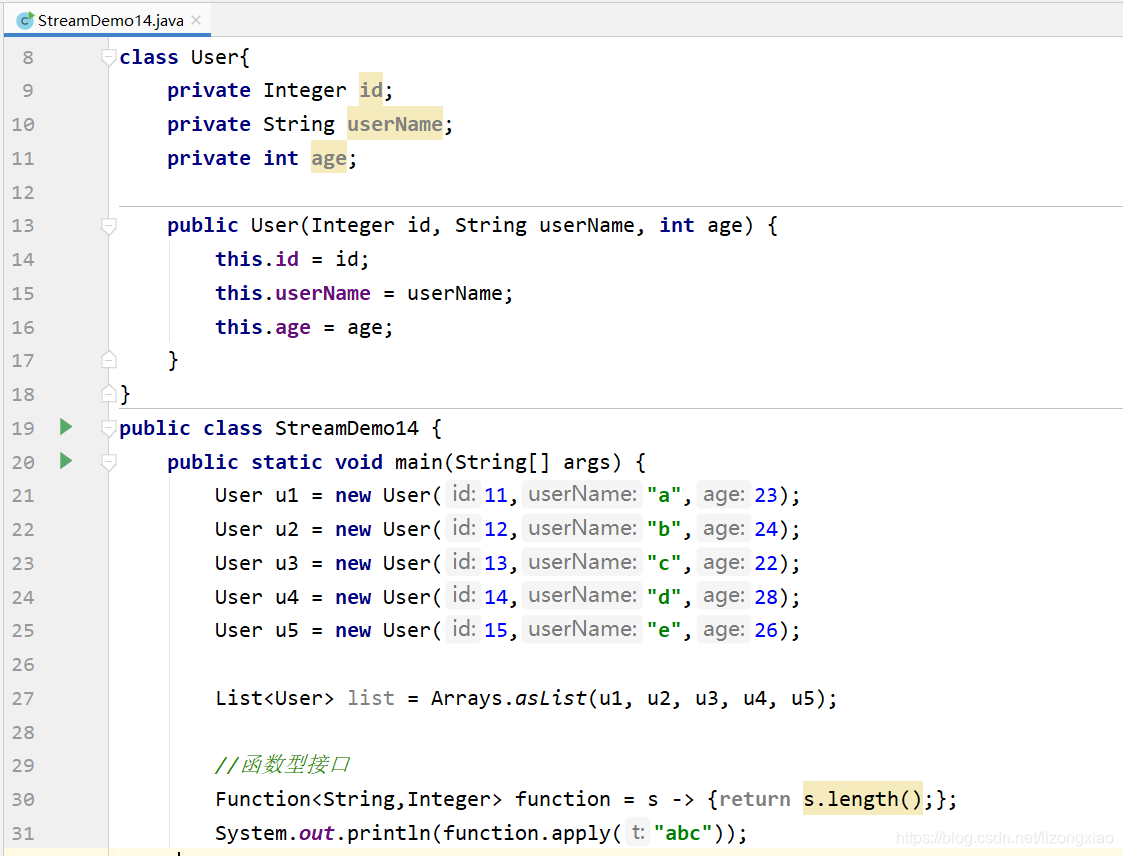
Task: Collapse the User class at line 8
Action: [x=109, y=58]
